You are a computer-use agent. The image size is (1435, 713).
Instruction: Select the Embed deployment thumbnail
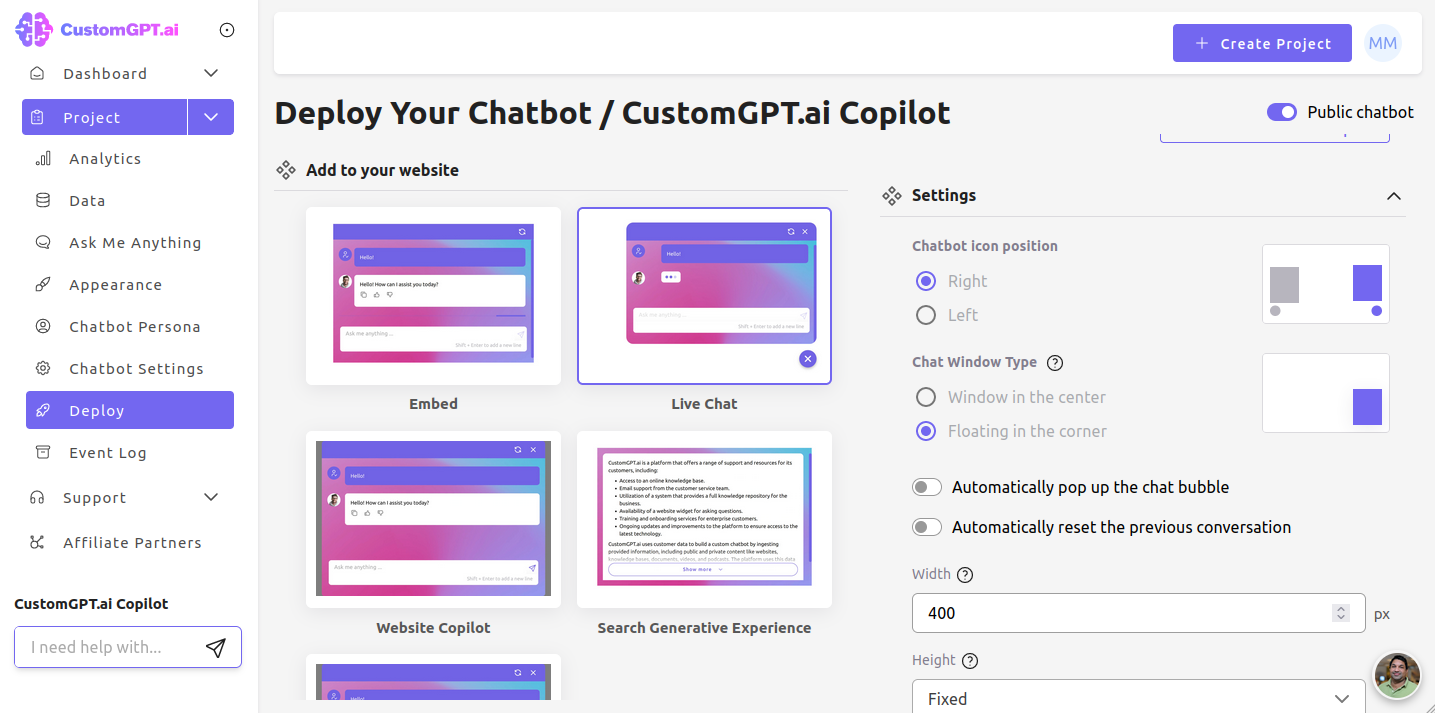[433, 296]
